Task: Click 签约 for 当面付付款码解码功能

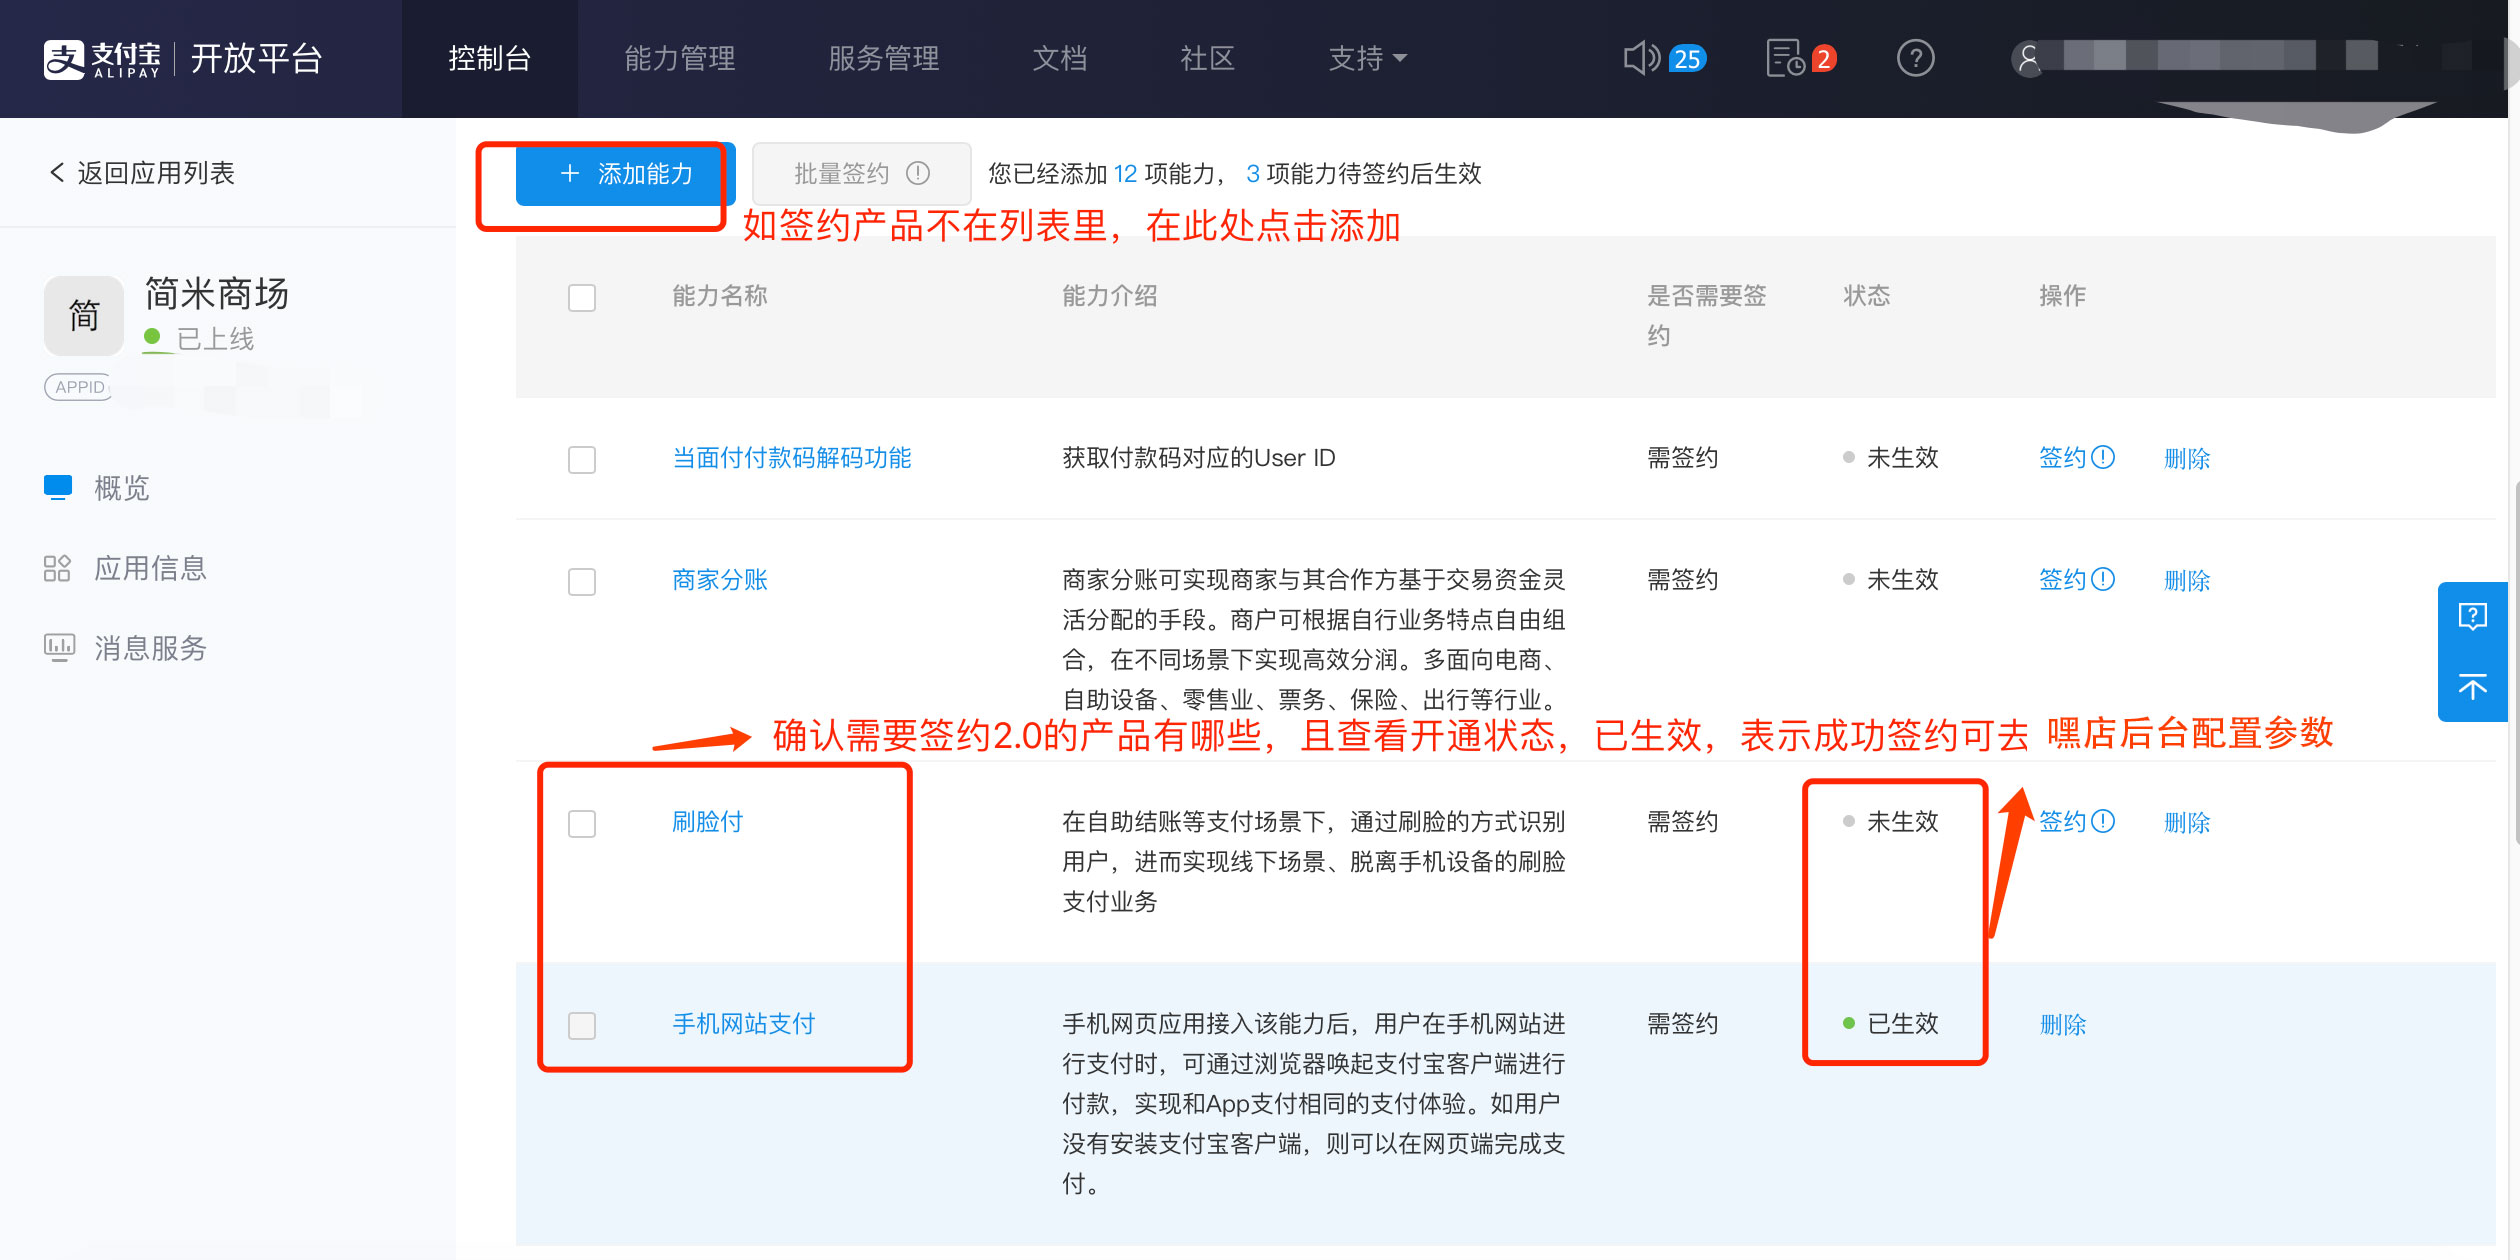Action: (x=2062, y=458)
